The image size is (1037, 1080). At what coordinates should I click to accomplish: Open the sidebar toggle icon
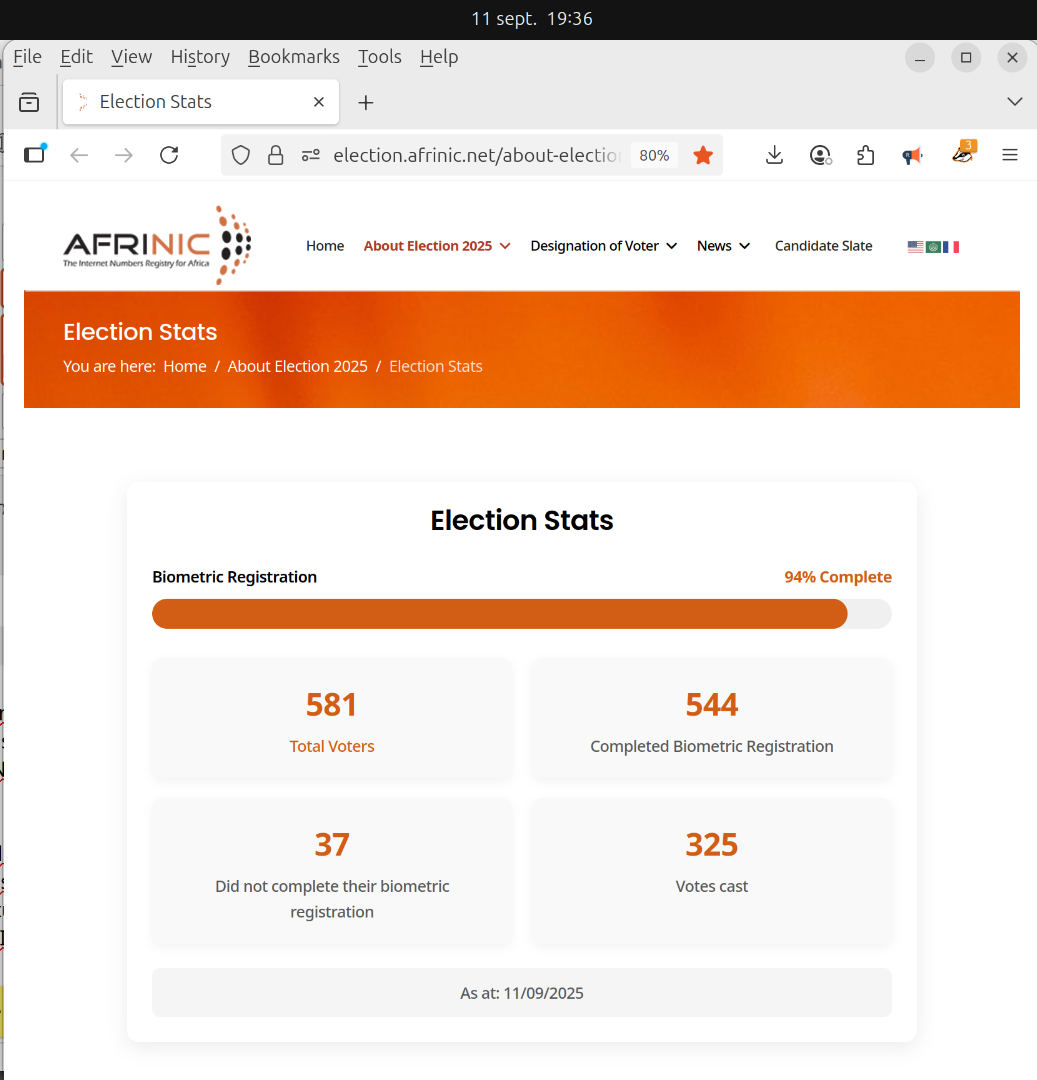pyautogui.click(x=35, y=154)
